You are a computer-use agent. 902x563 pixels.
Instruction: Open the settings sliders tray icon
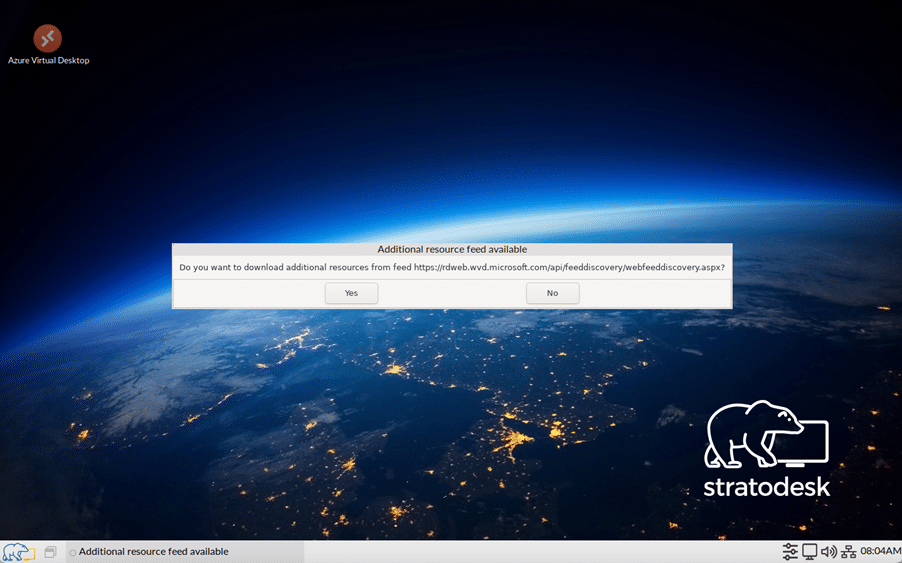(790, 551)
